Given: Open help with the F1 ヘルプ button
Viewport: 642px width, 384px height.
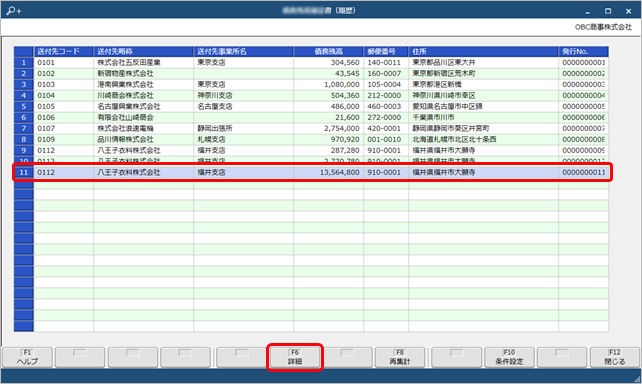Looking at the screenshot, I should (x=27, y=357).
